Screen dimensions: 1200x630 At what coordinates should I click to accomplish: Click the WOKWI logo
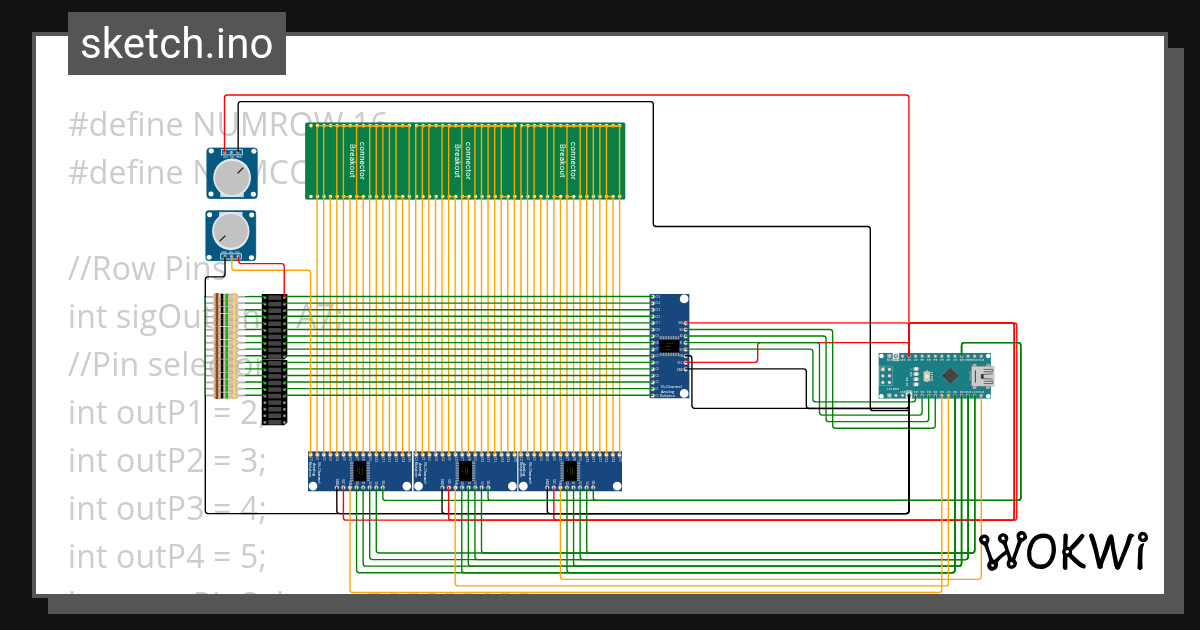[x=1067, y=551]
